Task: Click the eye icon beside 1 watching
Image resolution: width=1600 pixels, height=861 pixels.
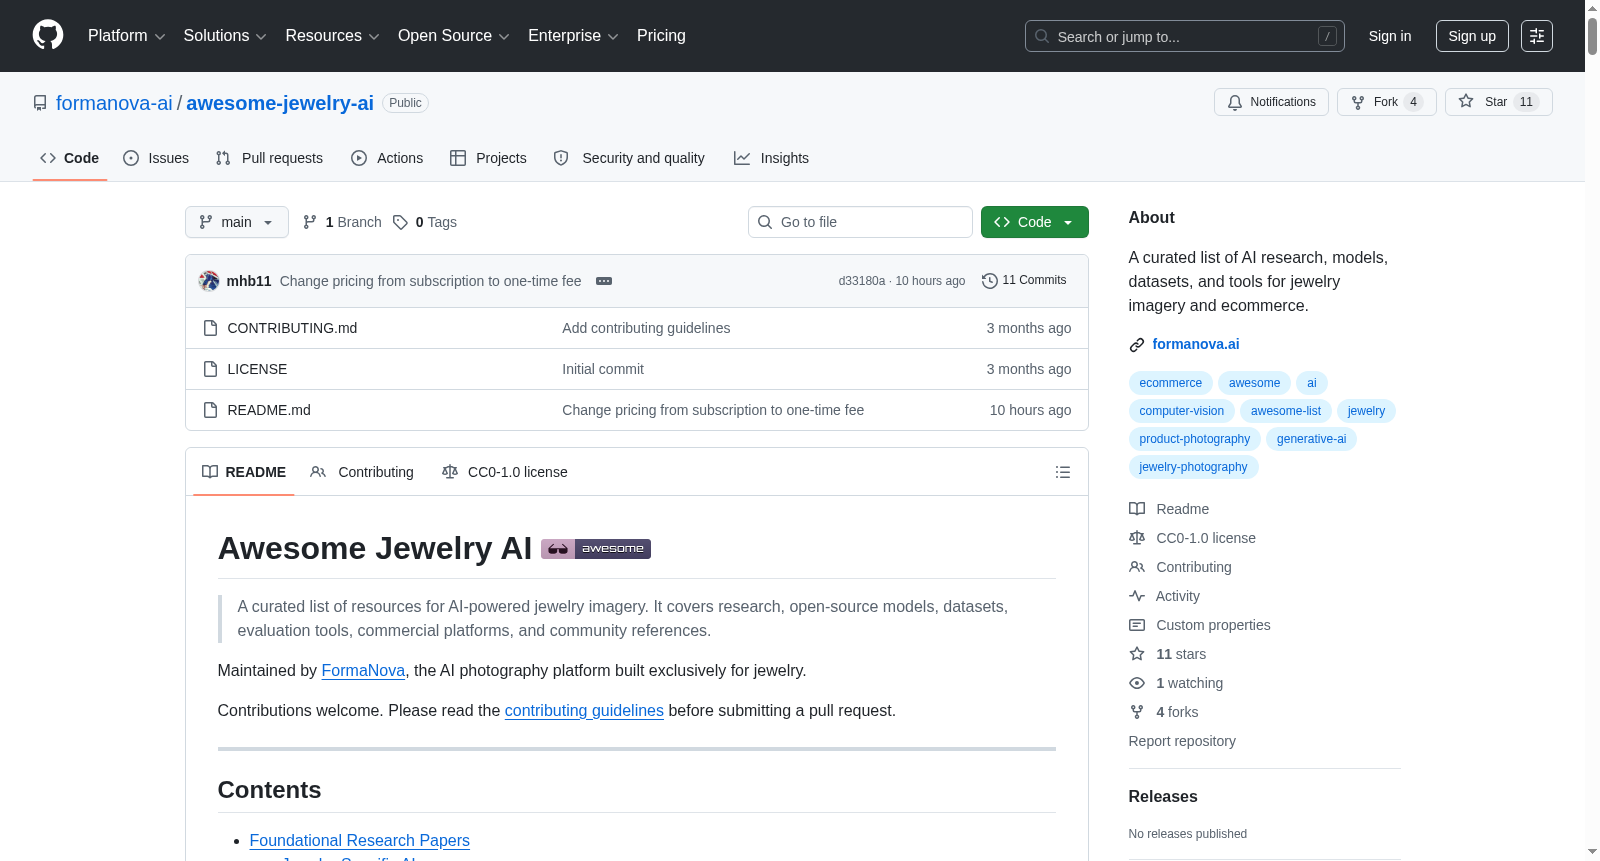Action: pos(1137,683)
